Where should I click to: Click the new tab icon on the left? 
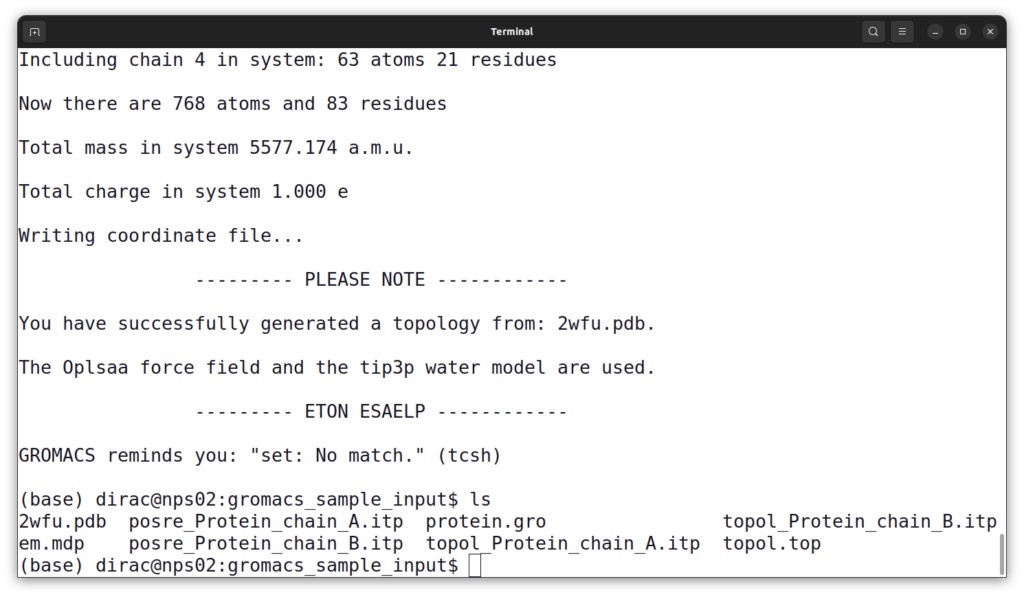pos(34,31)
